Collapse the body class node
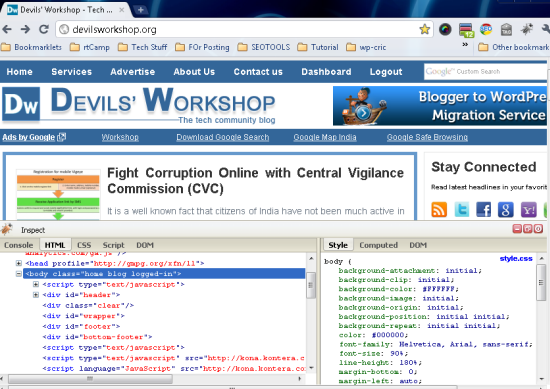This screenshot has width=550, height=389. pyautogui.click(x=19, y=274)
